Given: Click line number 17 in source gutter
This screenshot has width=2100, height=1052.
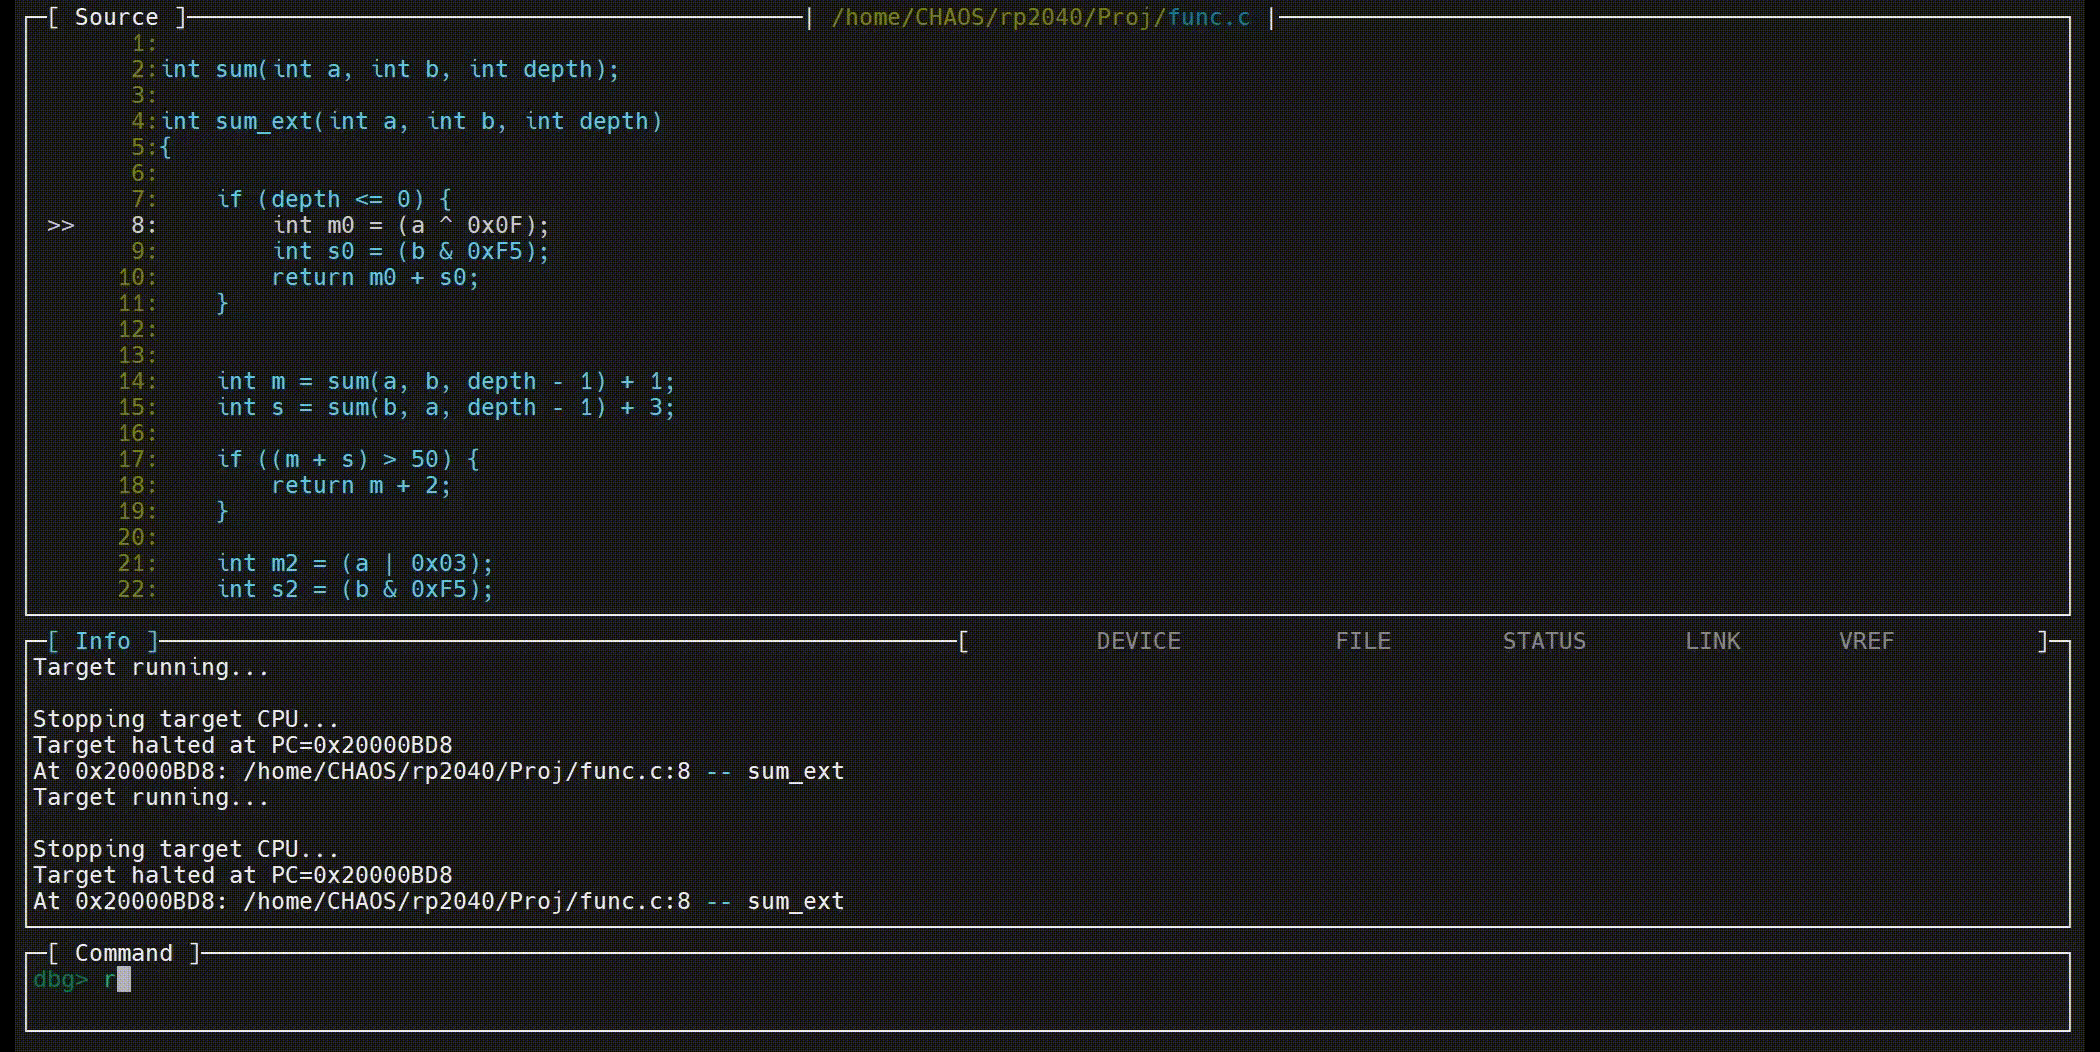Looking at the screenshot, I should tap(136, 460).
